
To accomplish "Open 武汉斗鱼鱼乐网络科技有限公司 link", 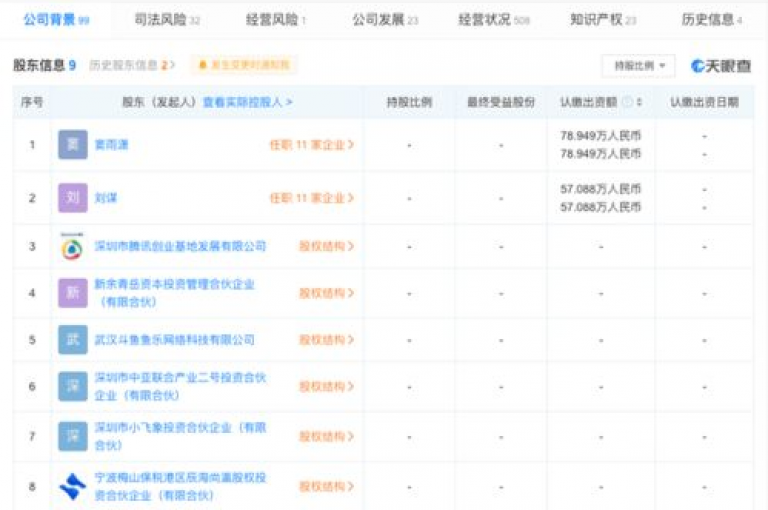I will [x=174, y=340].
